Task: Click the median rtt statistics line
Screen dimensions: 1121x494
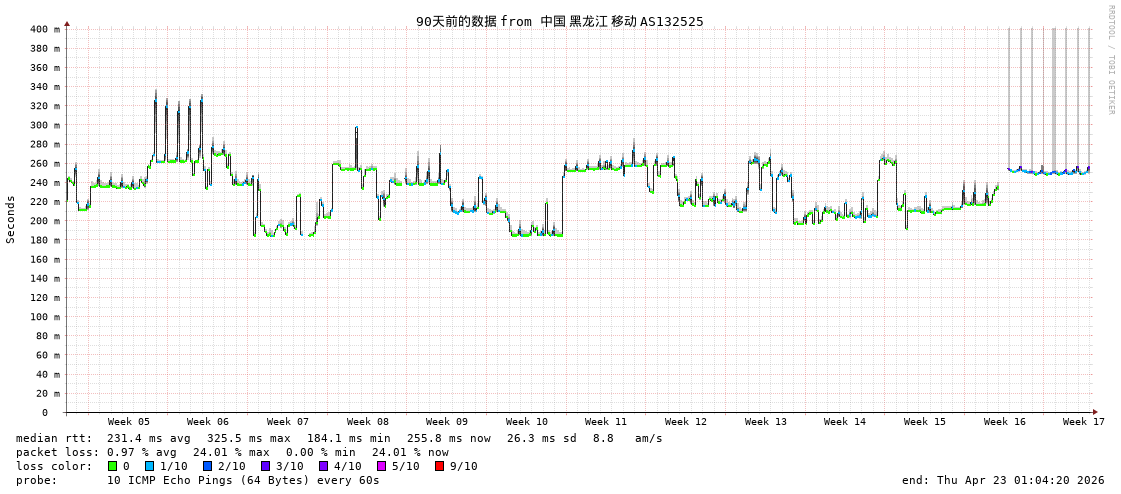Action: [339, 438]
